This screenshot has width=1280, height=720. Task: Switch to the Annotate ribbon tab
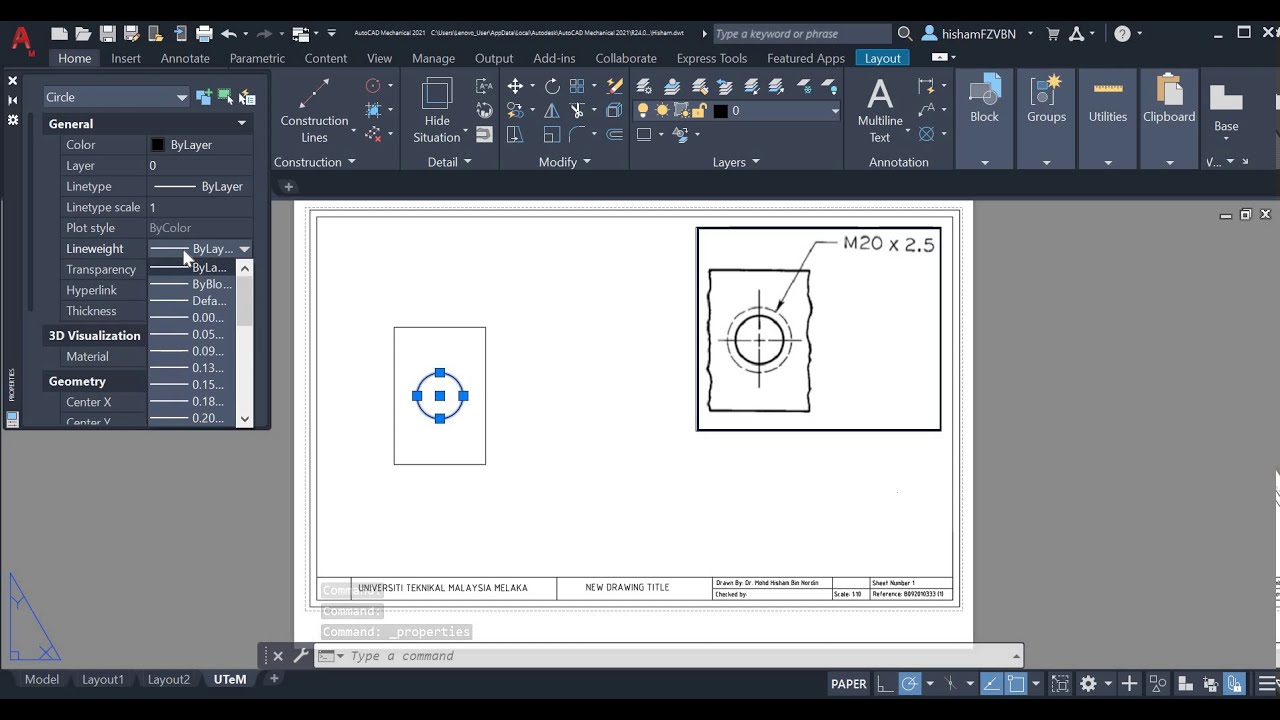(x=185, y=58)
